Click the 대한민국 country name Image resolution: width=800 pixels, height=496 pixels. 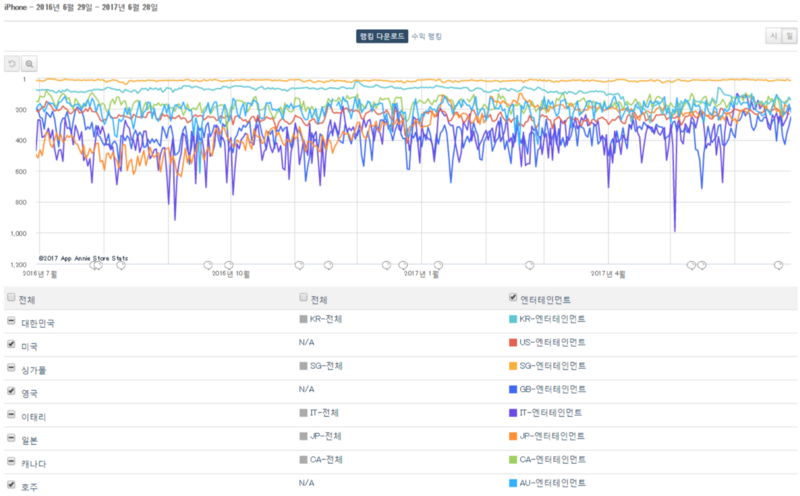point(38,324)
